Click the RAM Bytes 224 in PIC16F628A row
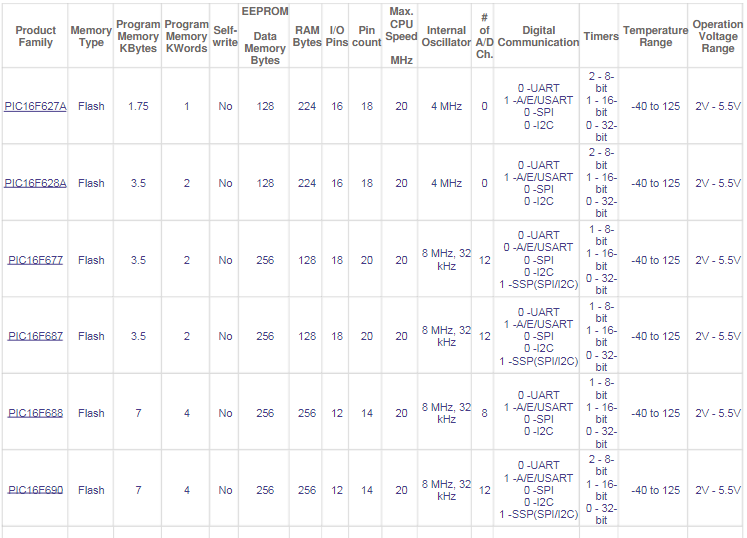Image resolution: width=747 pixels, height=538 pixels. (307, 183)
